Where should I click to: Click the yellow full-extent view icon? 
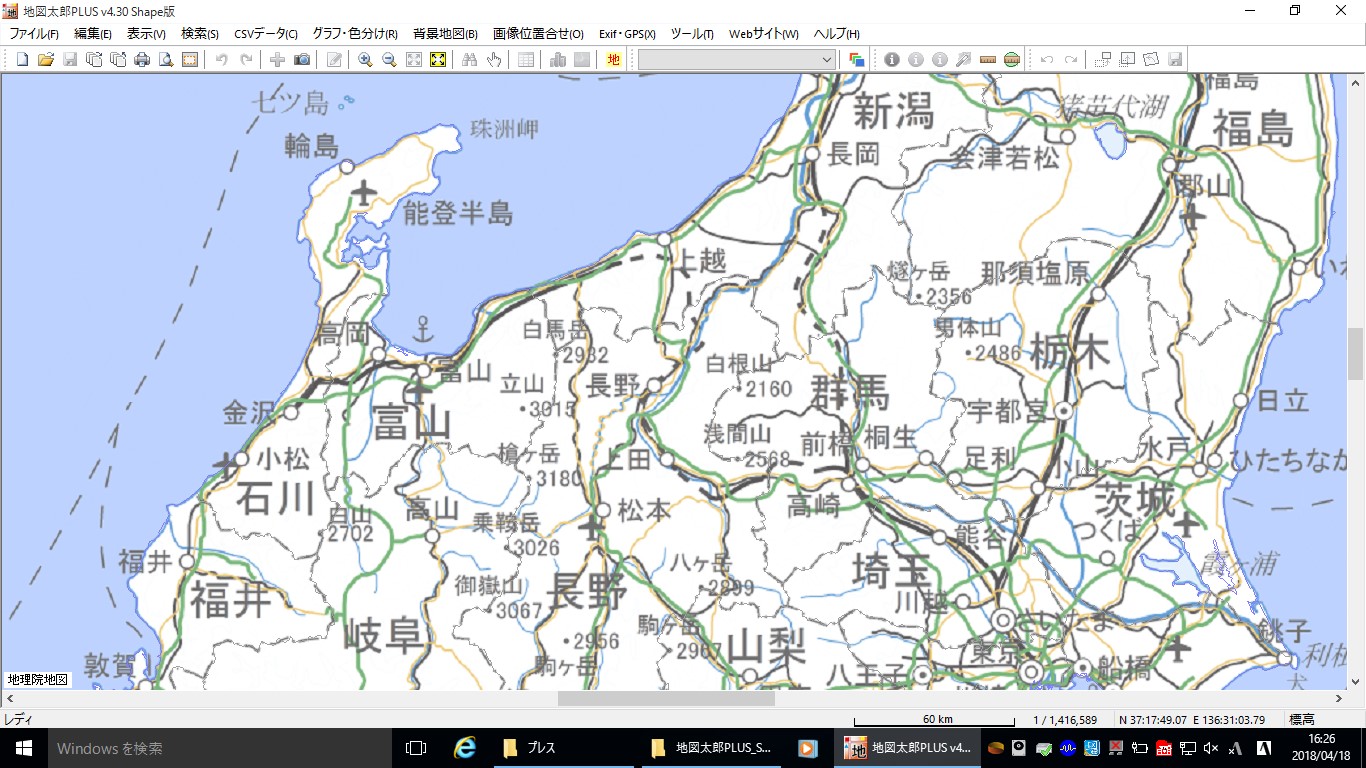437,60
